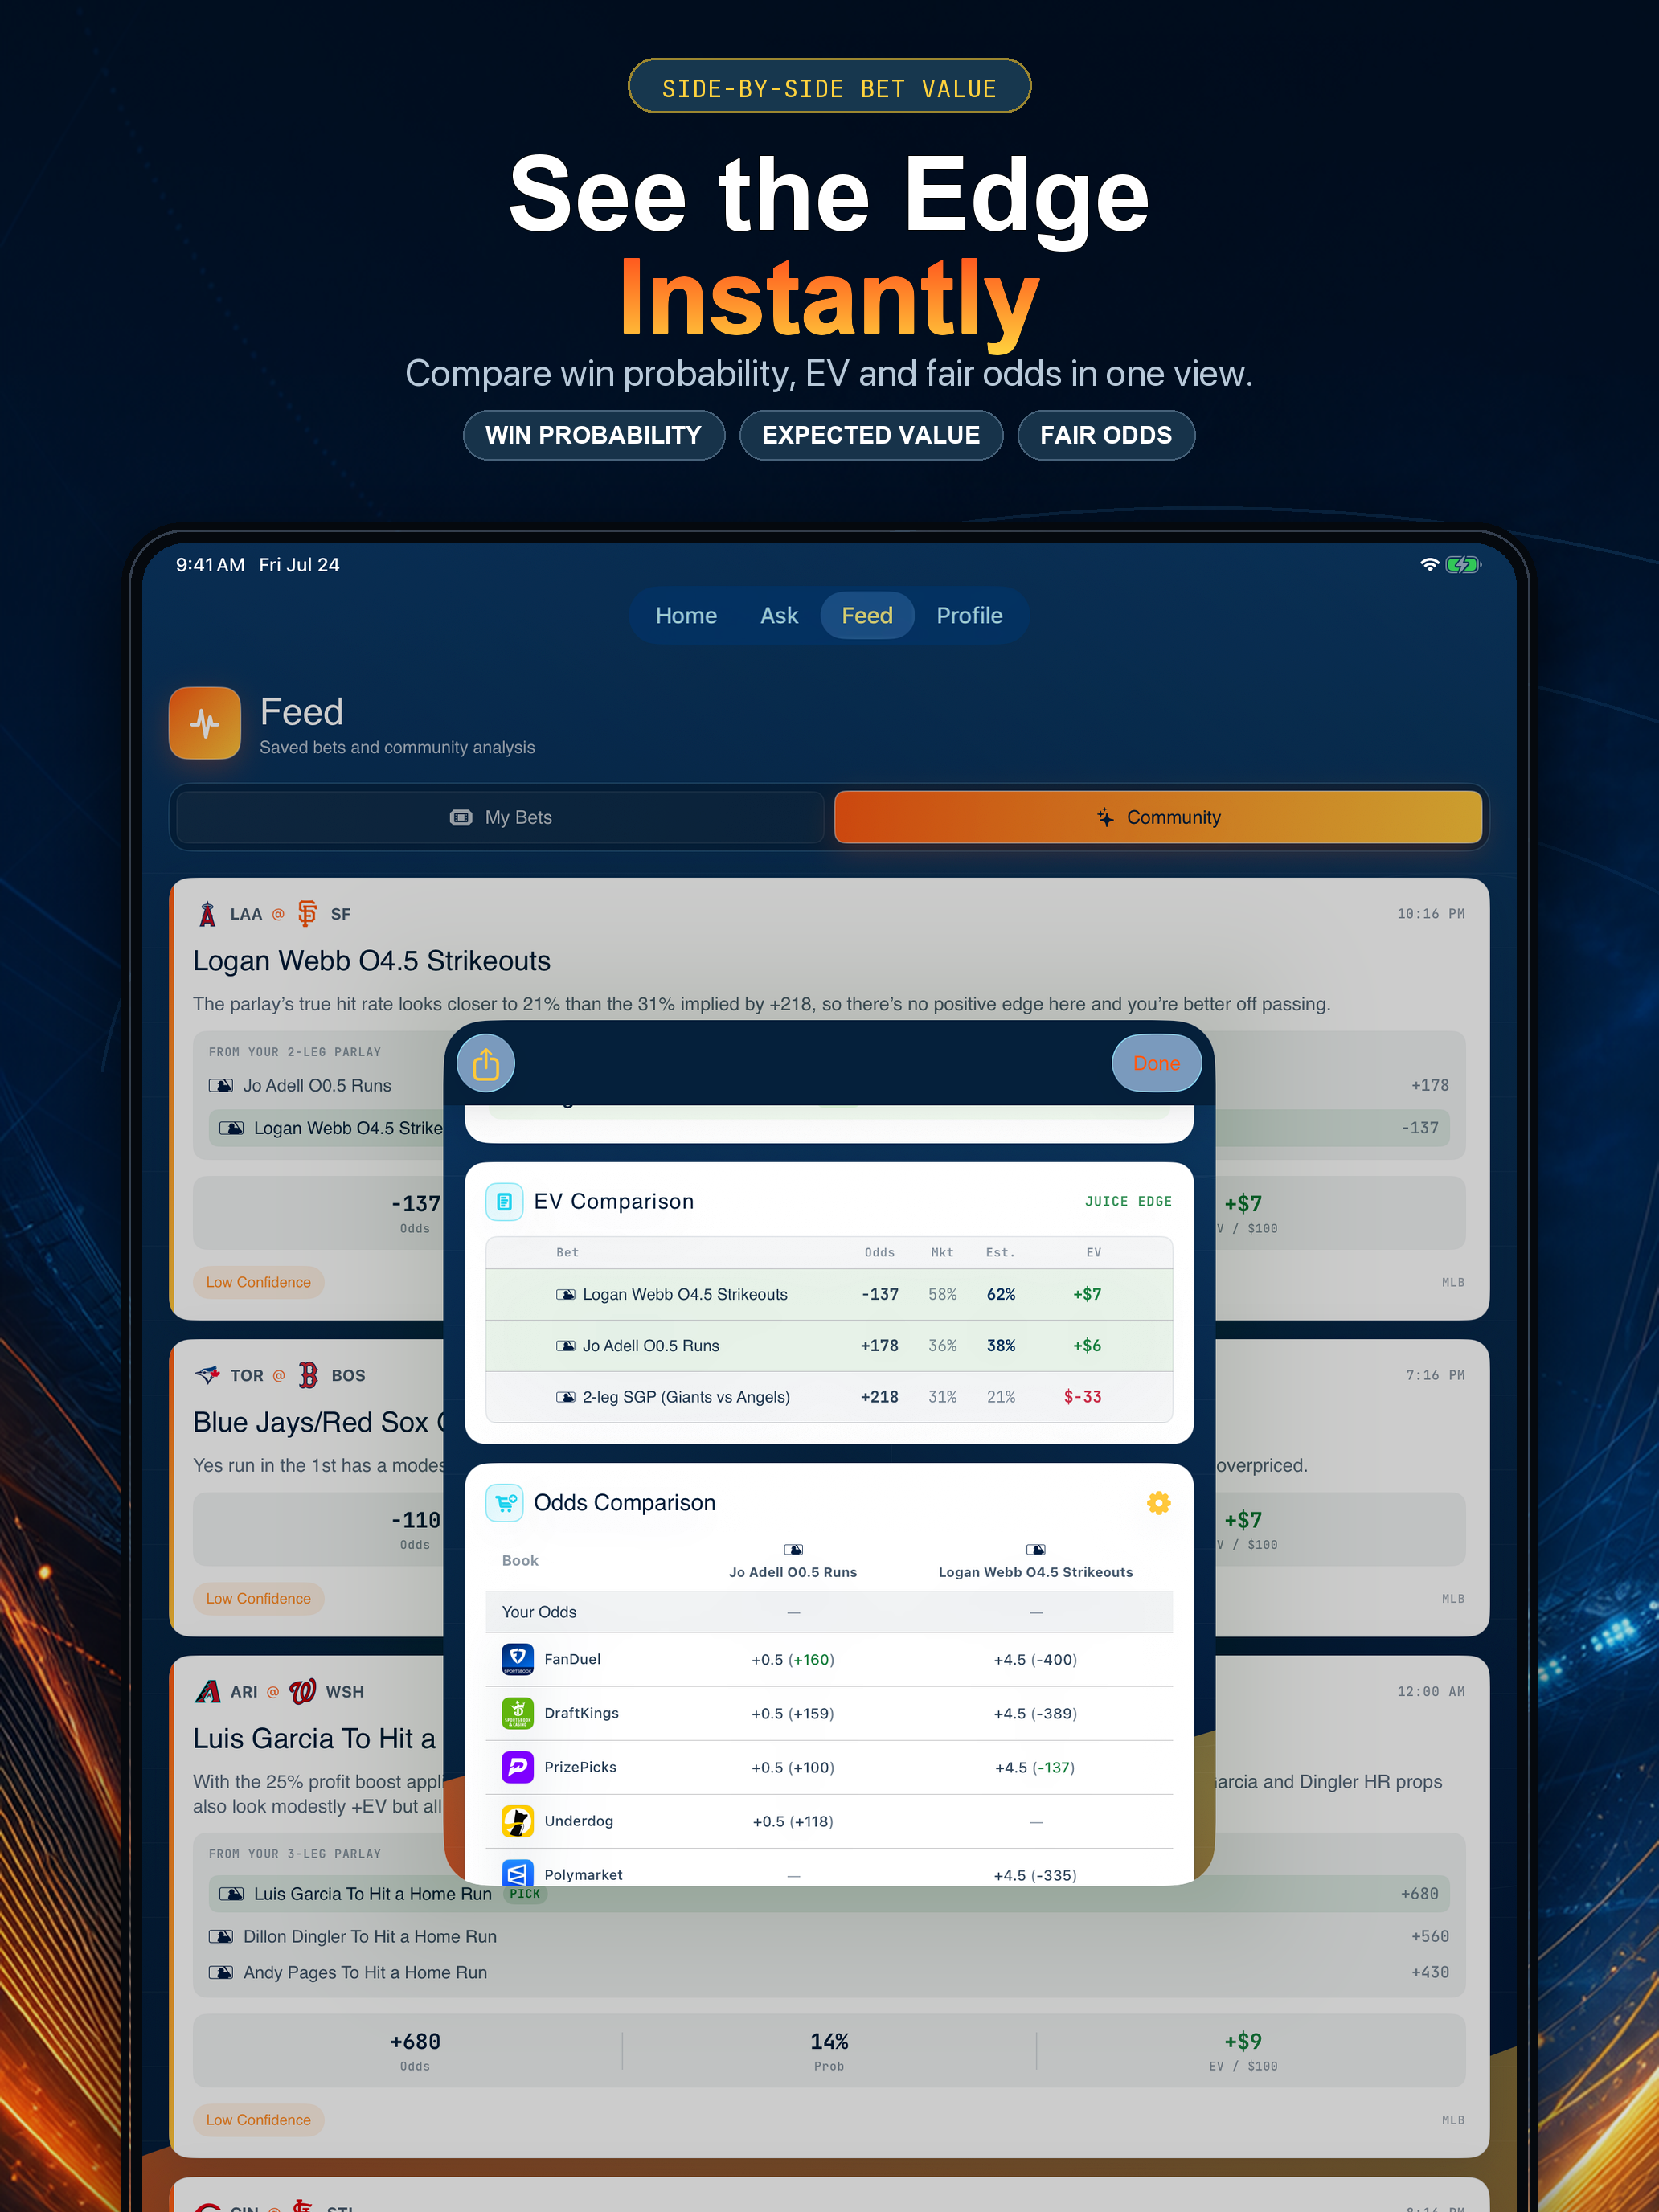The image size is (1659, 2212).
Task: Select Jo Adell O0.5 Runs EV row
Action: pyautogui.click(x=829, y=1346)
